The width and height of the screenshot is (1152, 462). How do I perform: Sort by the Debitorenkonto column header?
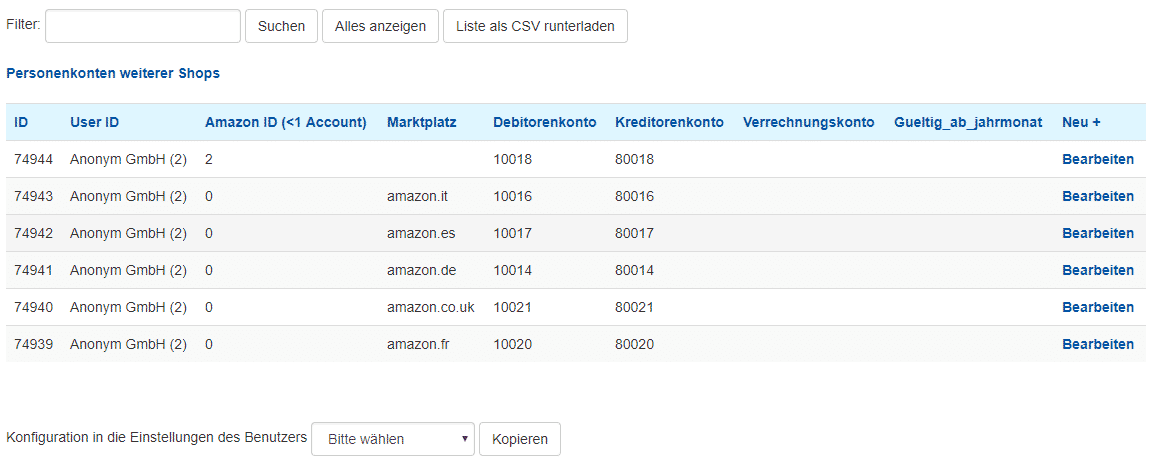(x=544, y=123)
